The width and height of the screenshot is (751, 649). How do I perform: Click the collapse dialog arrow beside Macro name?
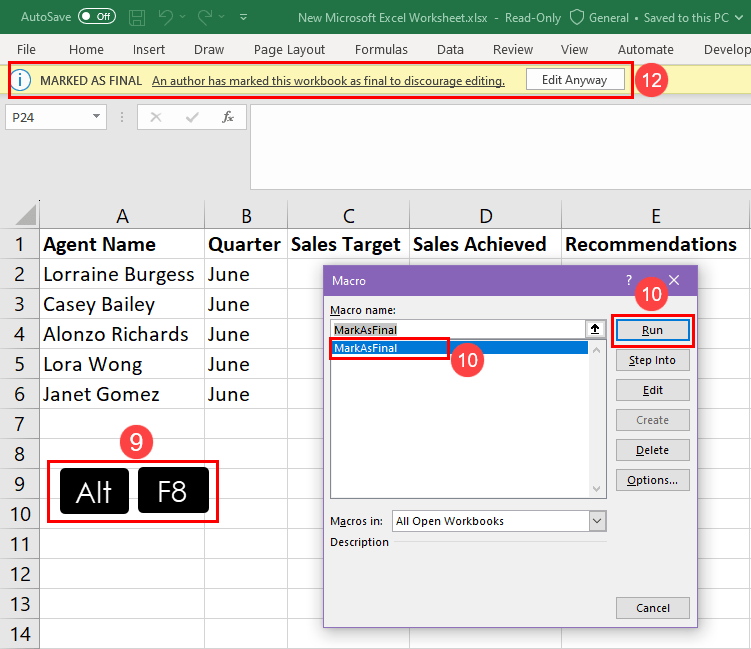pos(595,329)
